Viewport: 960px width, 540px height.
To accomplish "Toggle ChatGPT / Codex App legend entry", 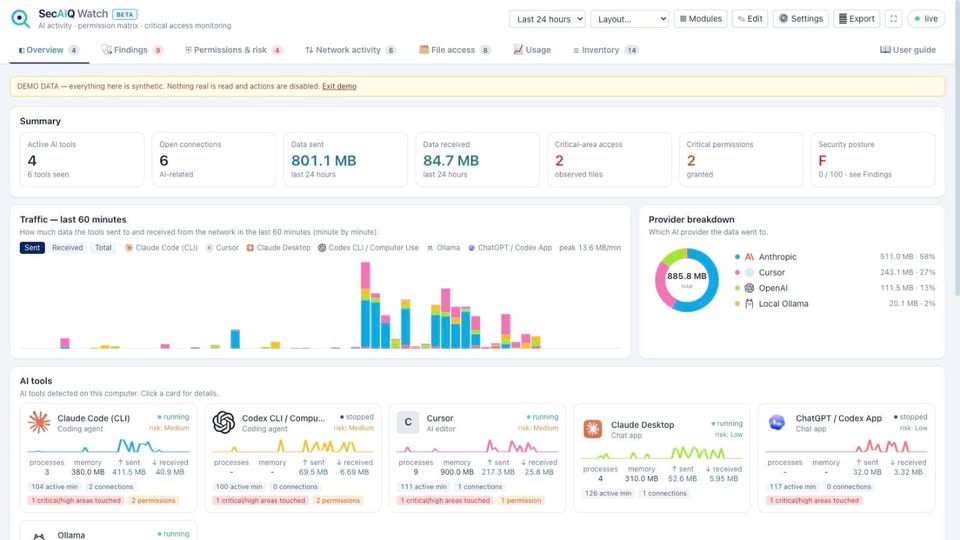I will click(510, 248).
